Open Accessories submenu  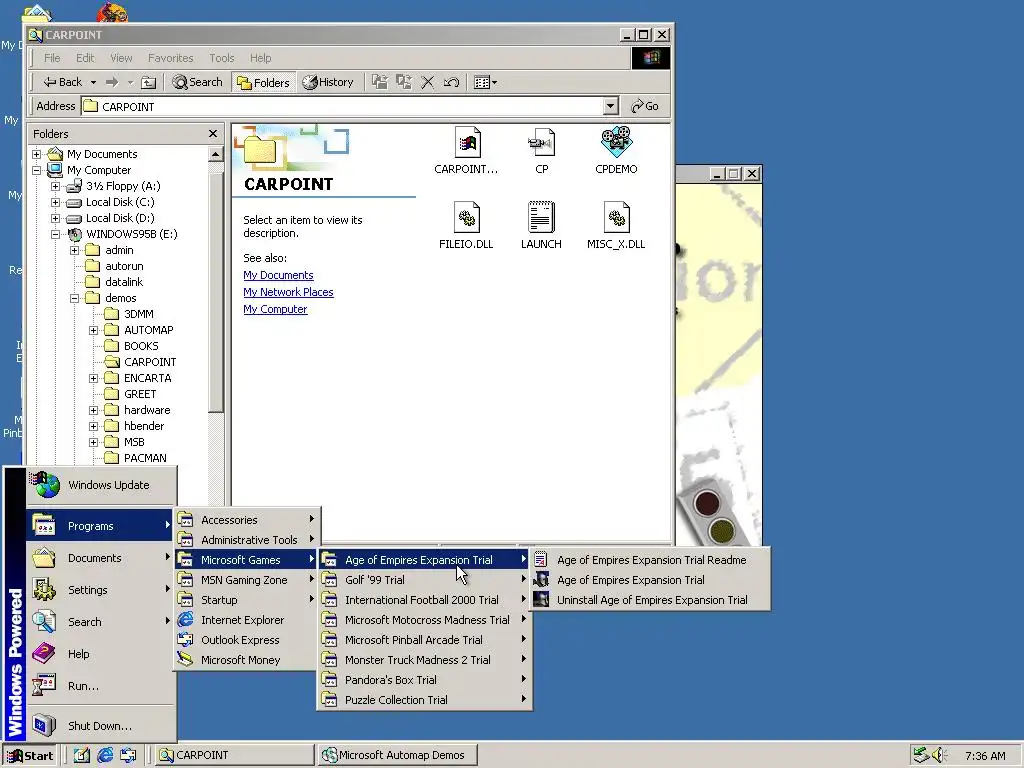pyautogui.click(x=247, y=520)
